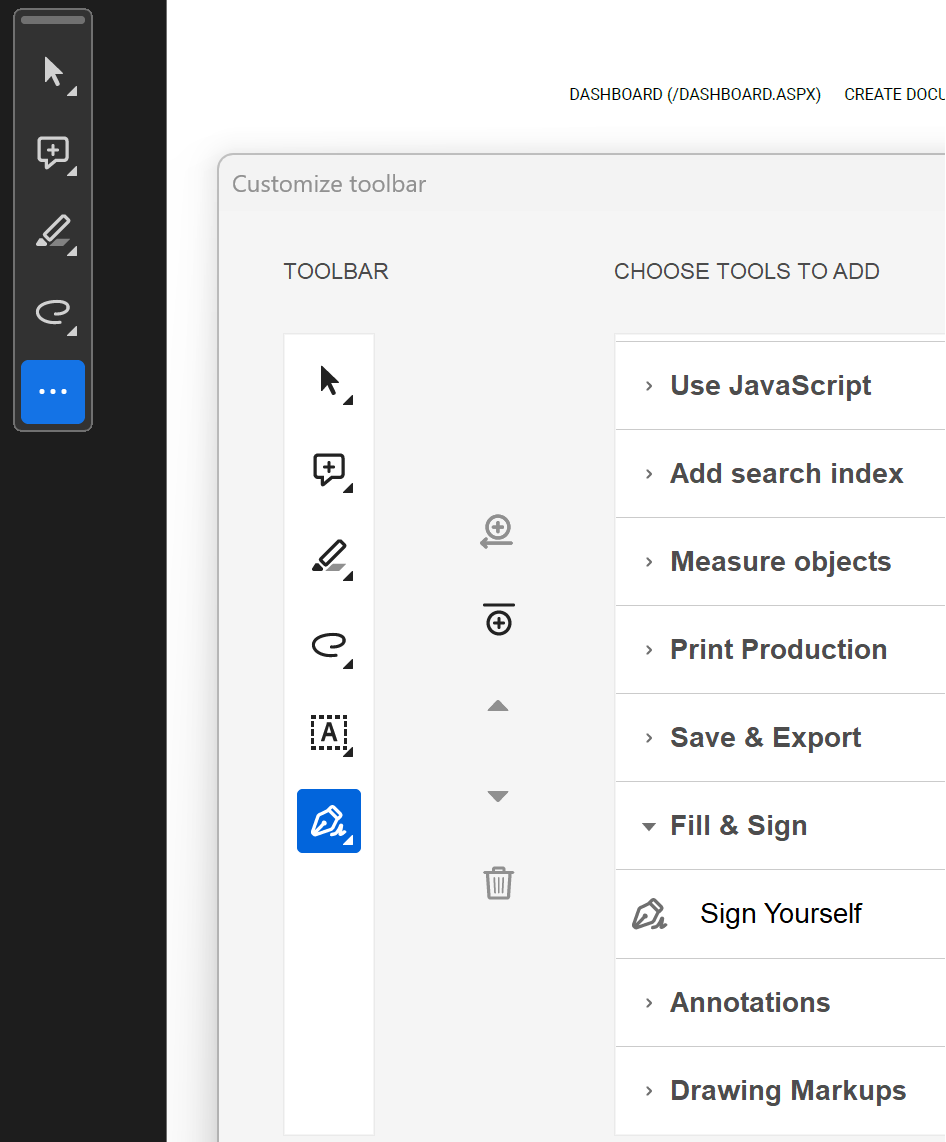This screenshot has height=1142, width=946.
Task: Open the blue ellipsis more-tools menu
Action: coord(52,392)
